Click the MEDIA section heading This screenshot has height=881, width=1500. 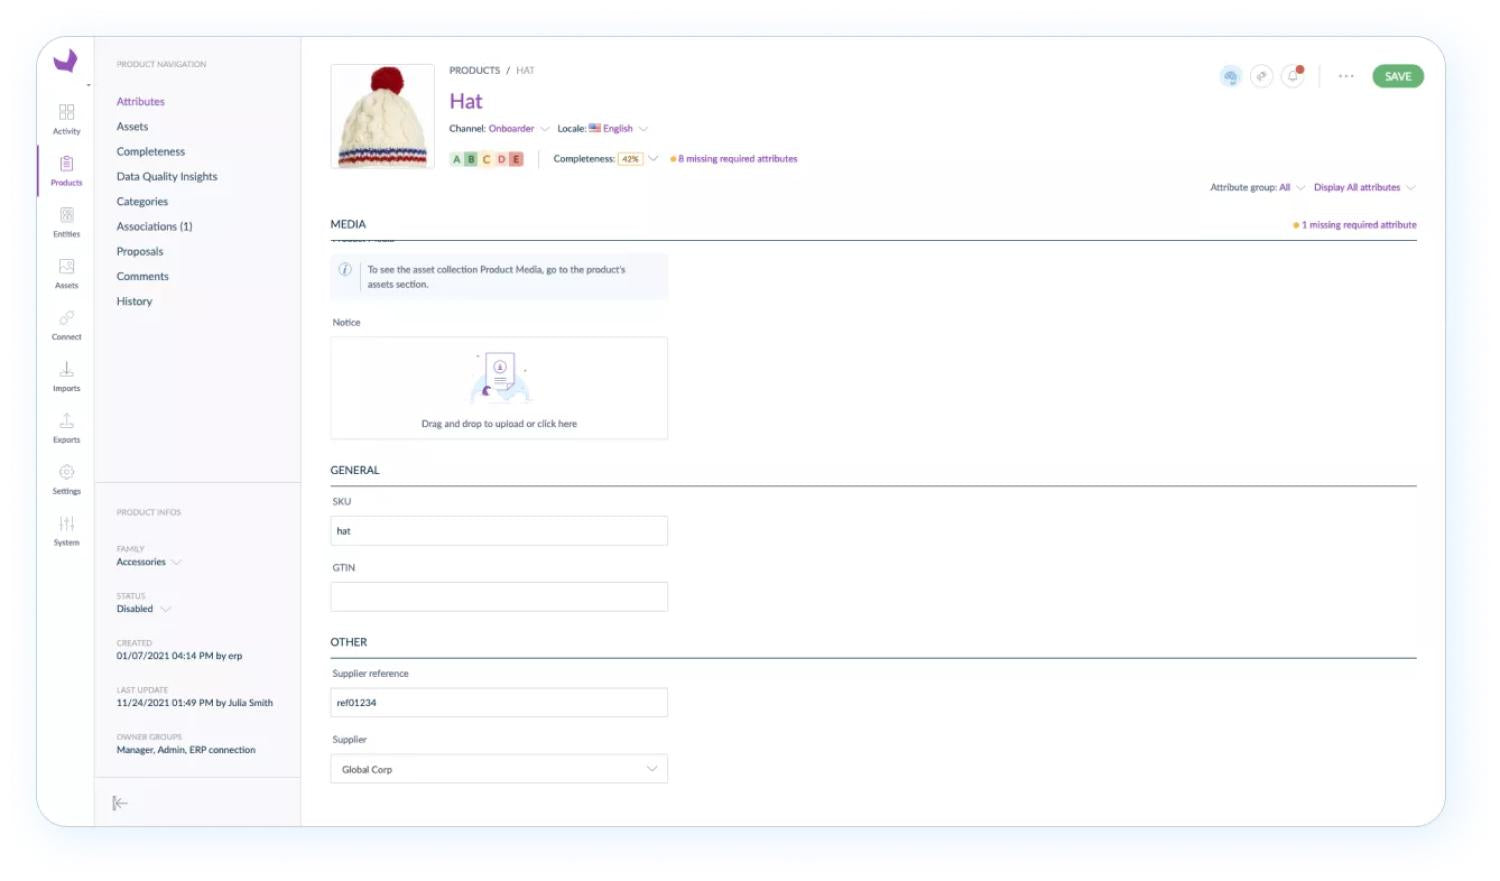(x=348, y=225)
